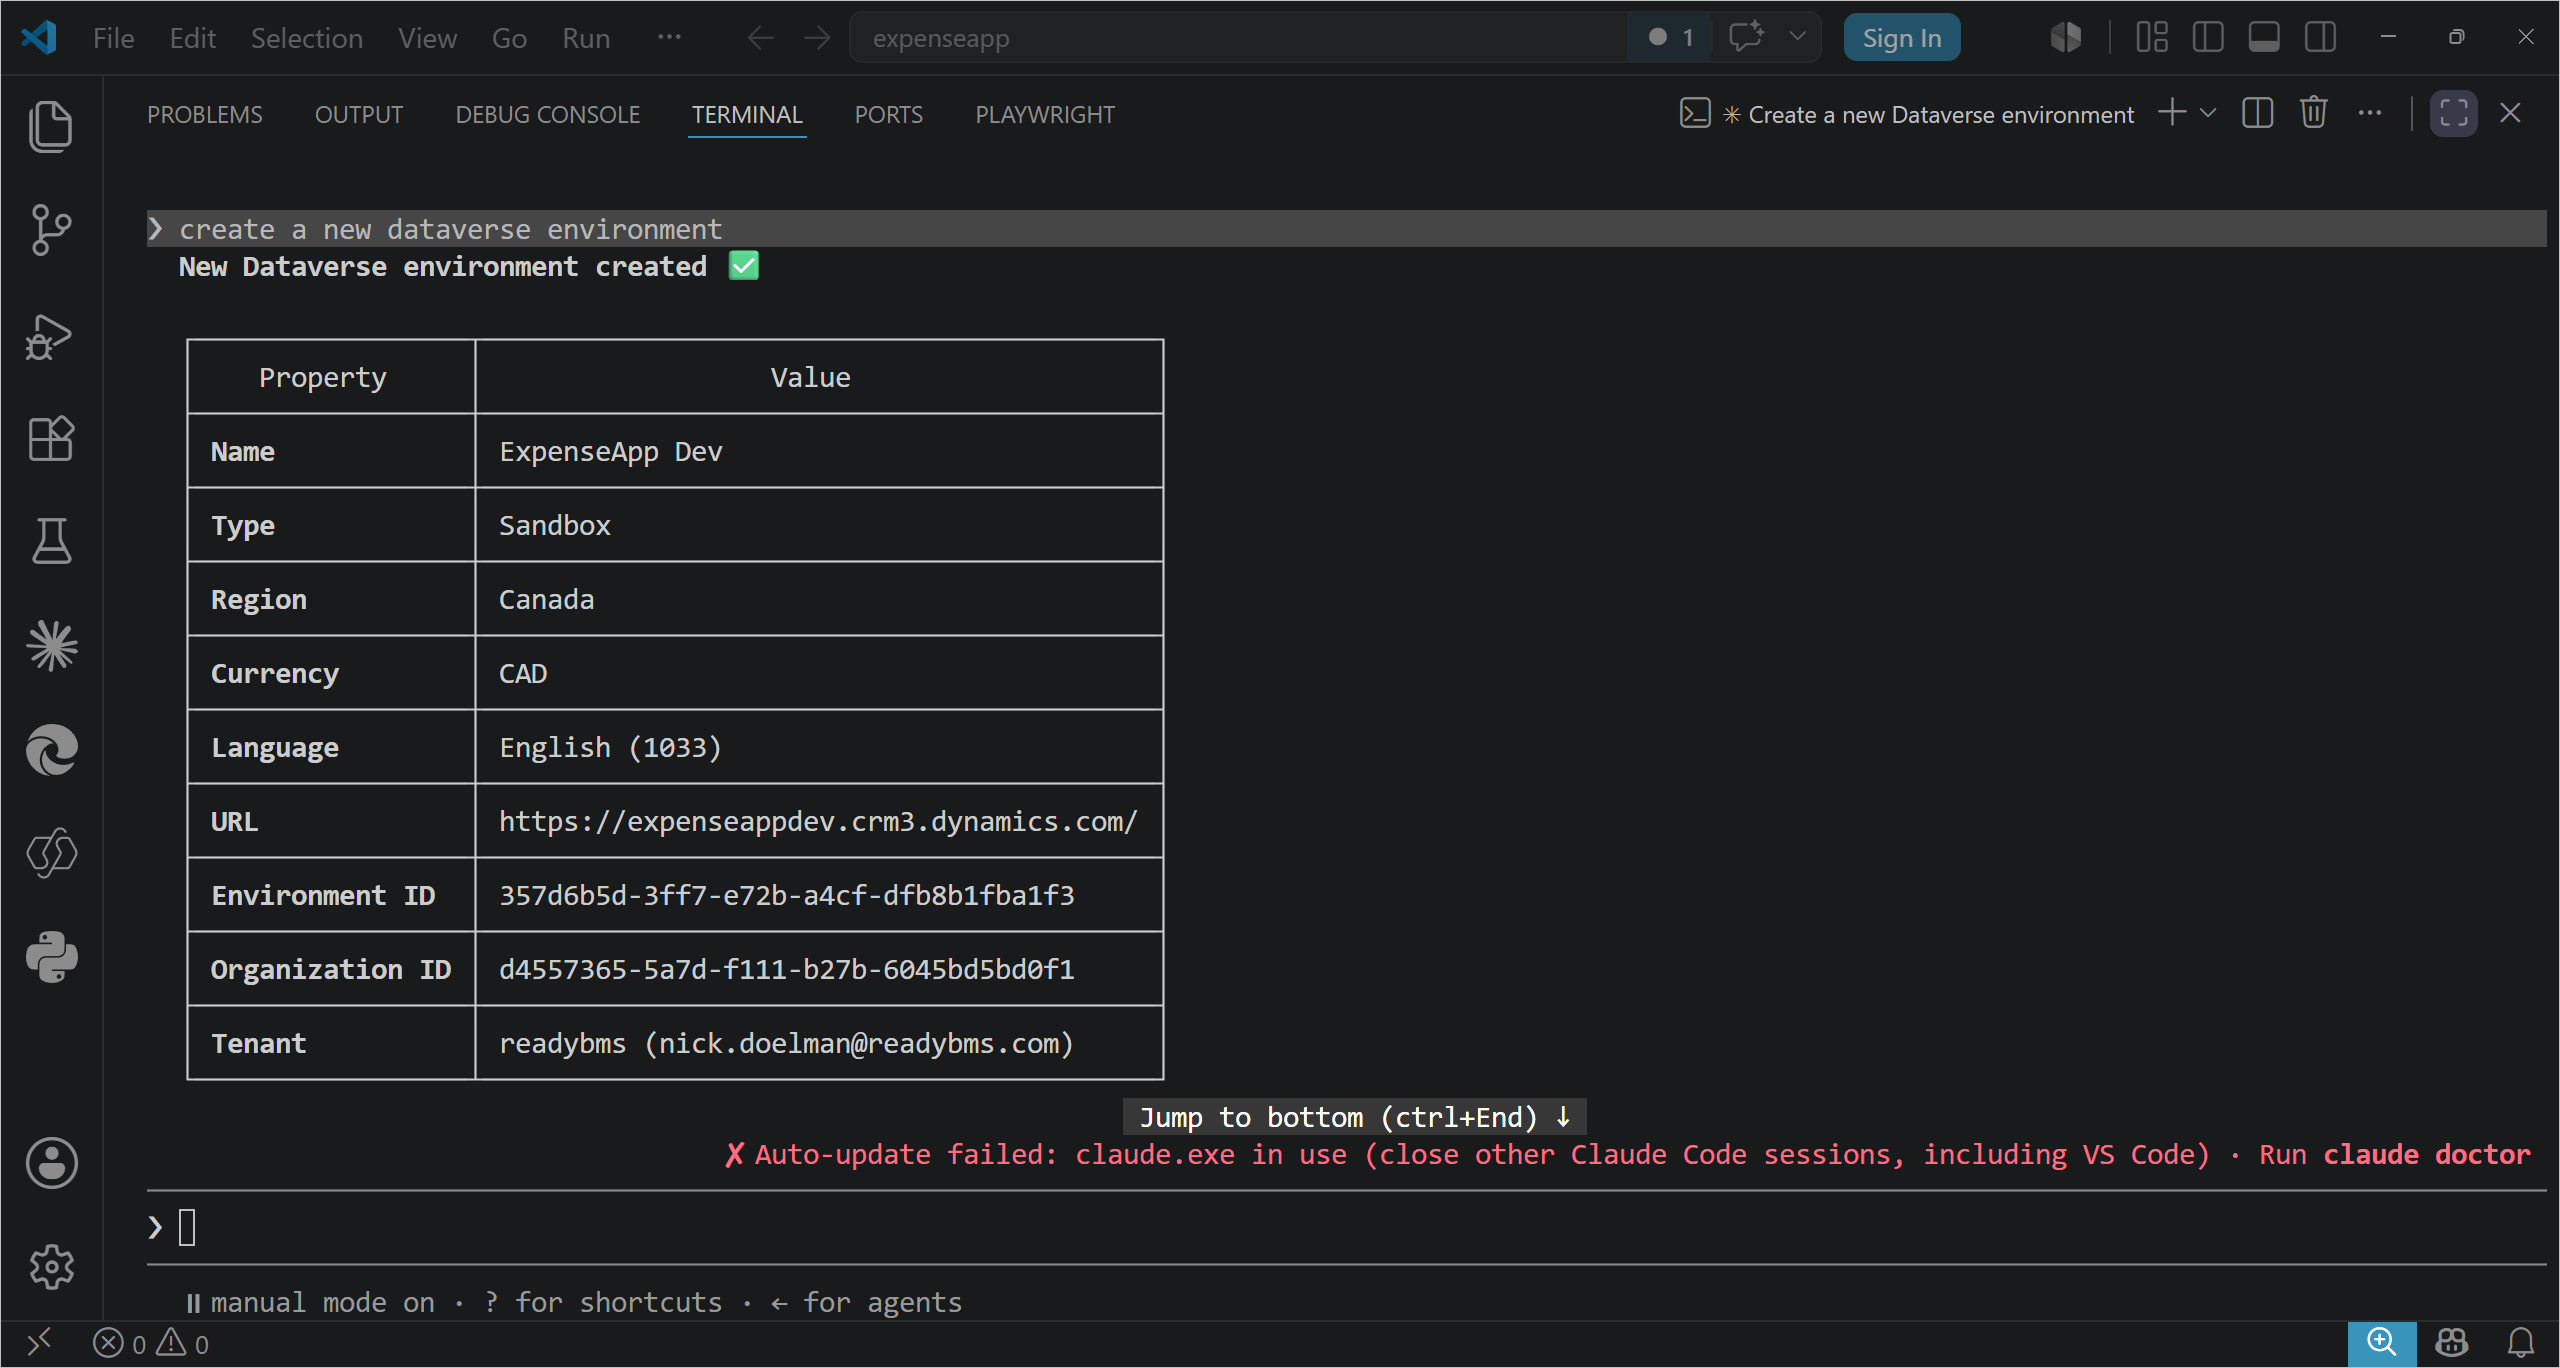Screen dimensions: 2560x1368
Task: Open the Explorer view in activity bar
Action: [51, 127]
